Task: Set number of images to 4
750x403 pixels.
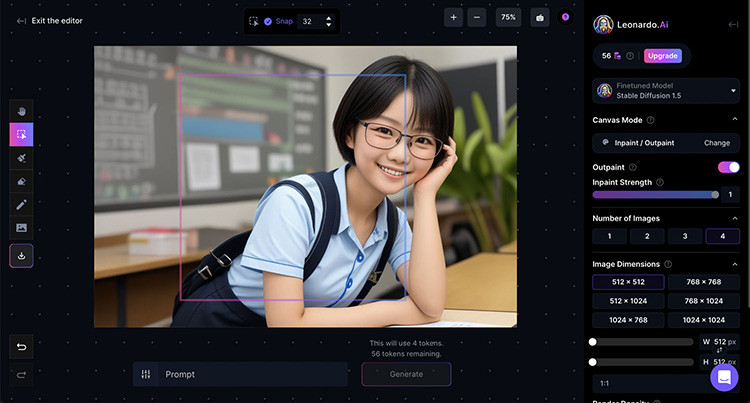Action: (x=723, y=236)
